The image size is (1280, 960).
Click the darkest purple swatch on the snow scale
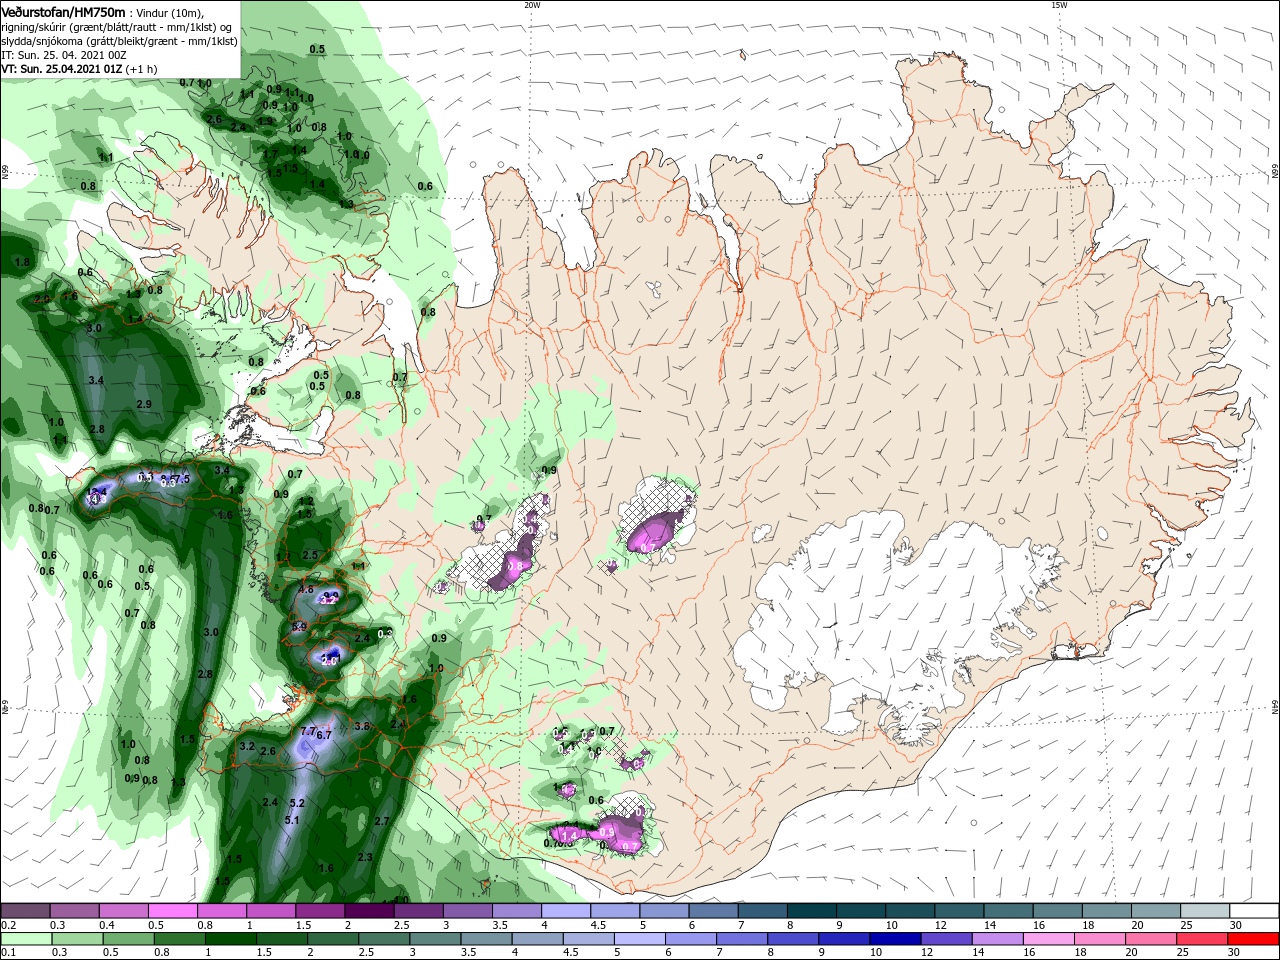pos(368,911)
